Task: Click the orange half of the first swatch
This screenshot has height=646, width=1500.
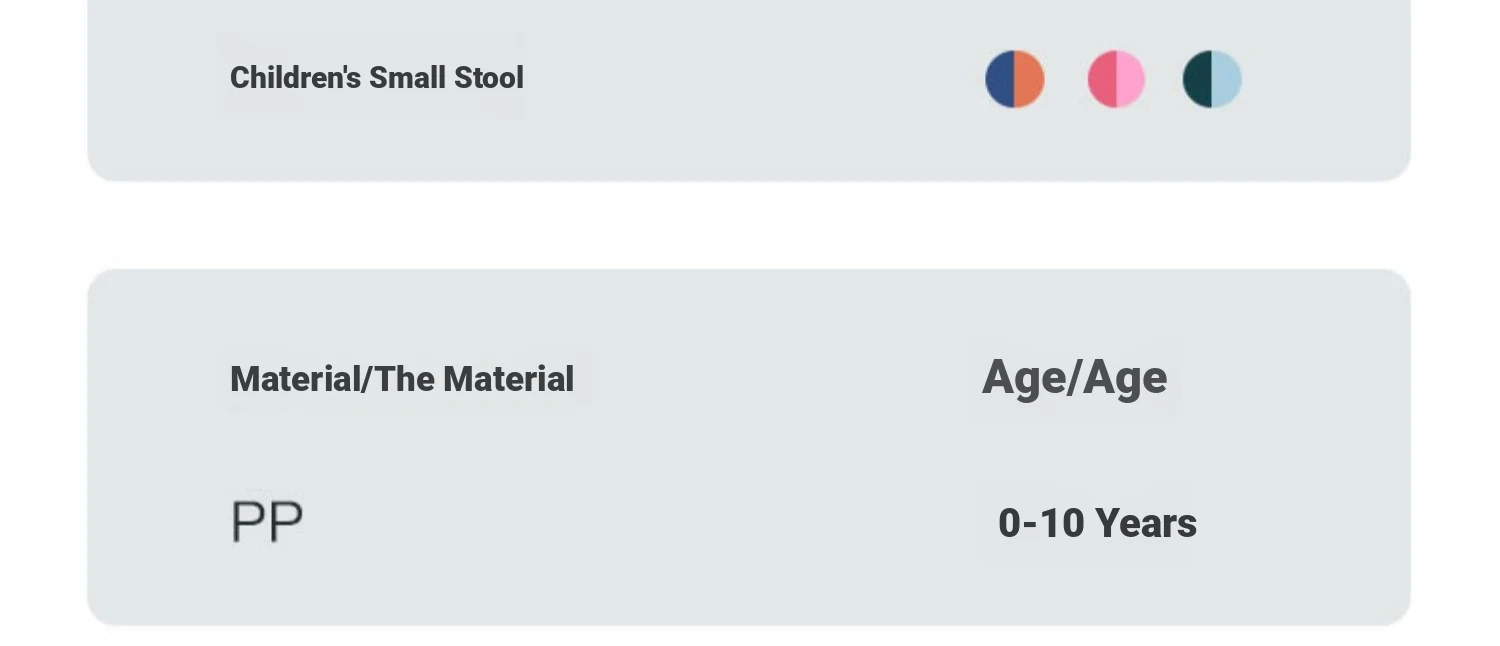Action: click(x=1030, y=79)
